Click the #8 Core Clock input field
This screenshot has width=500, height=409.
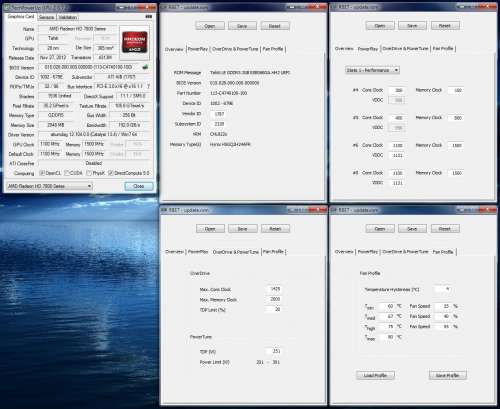point(397,173)
